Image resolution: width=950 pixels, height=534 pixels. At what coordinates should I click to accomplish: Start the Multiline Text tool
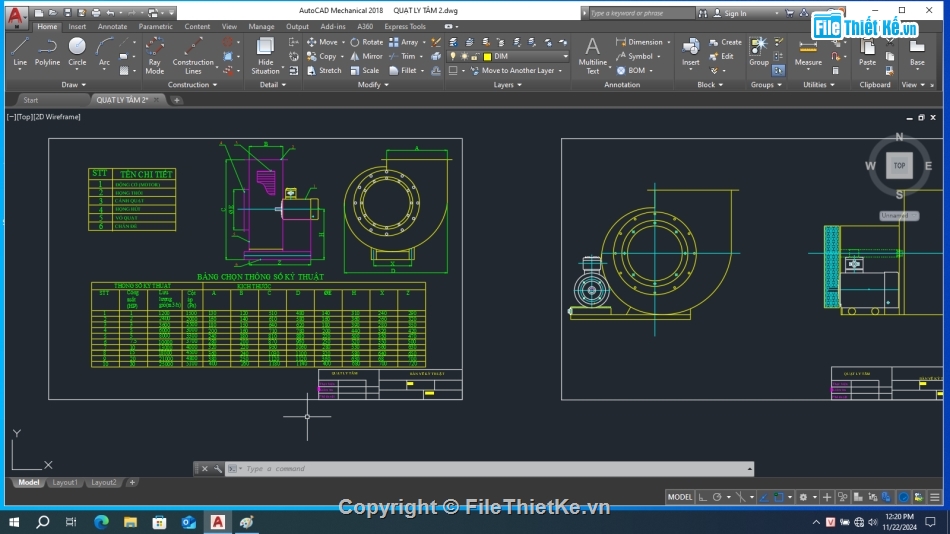coord(593,55)
